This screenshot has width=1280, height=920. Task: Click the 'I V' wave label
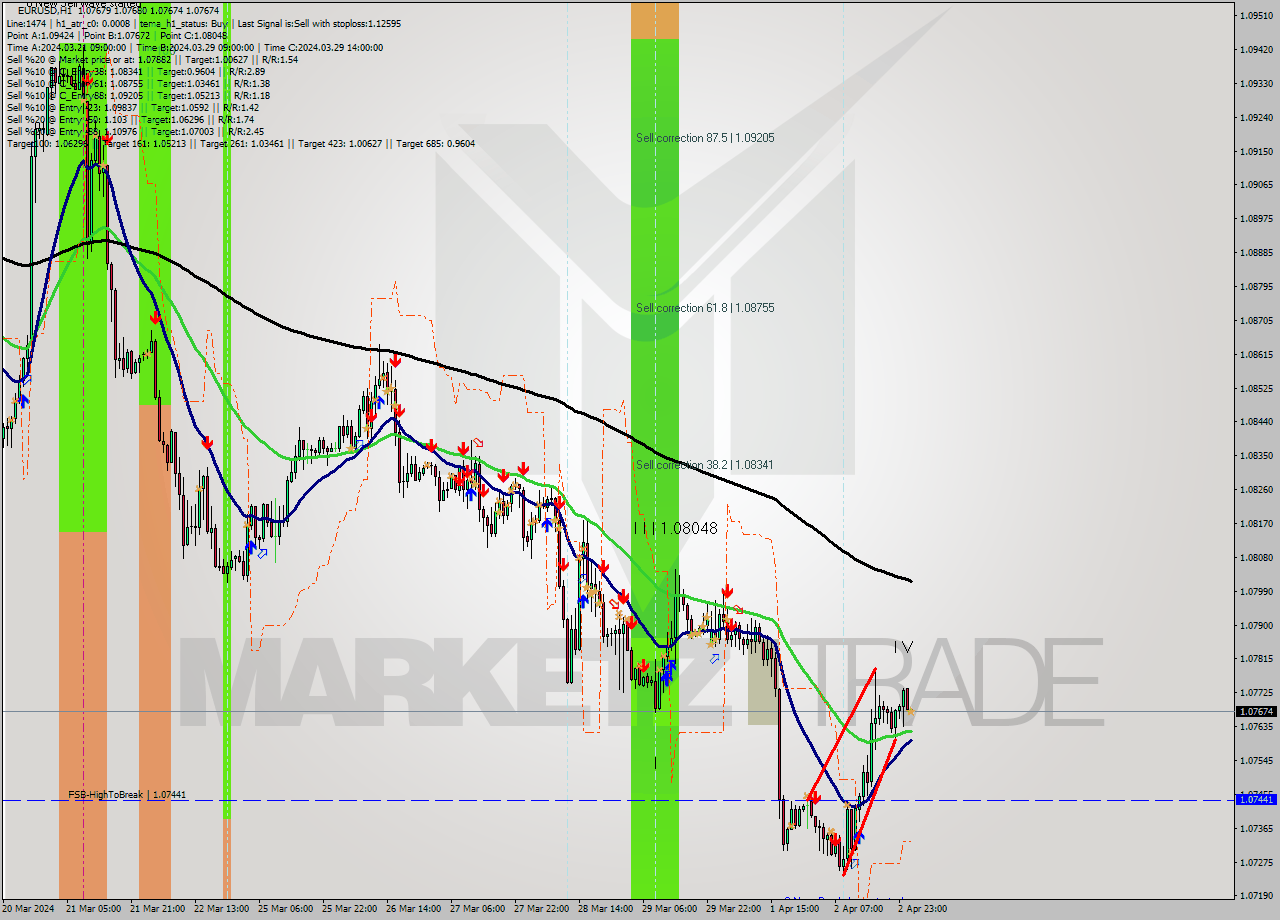[903, 647]
